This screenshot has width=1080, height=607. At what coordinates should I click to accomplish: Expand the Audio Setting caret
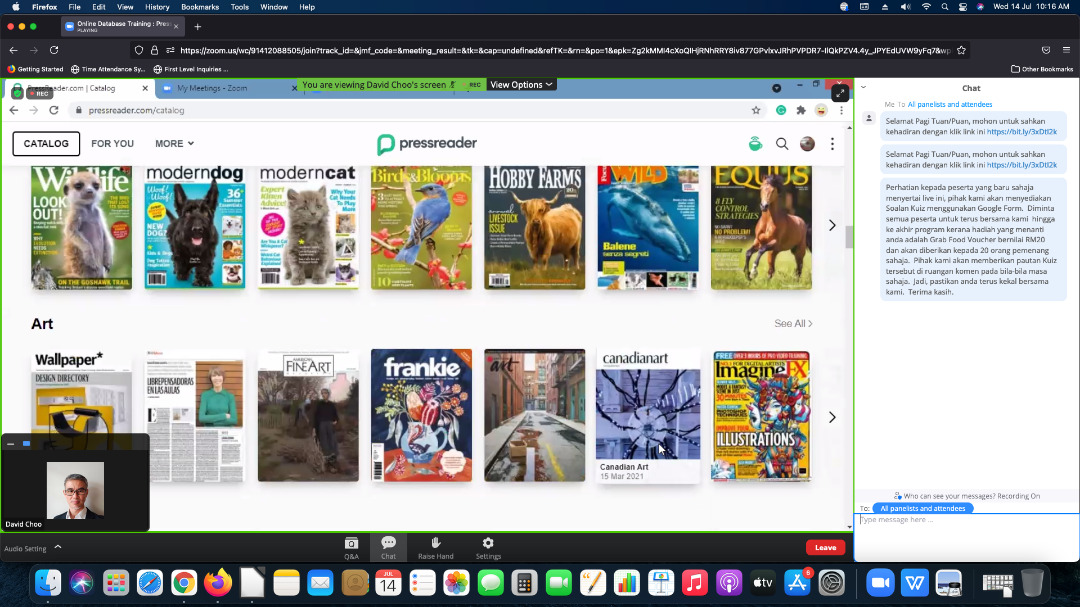click(x=58, y=547)
